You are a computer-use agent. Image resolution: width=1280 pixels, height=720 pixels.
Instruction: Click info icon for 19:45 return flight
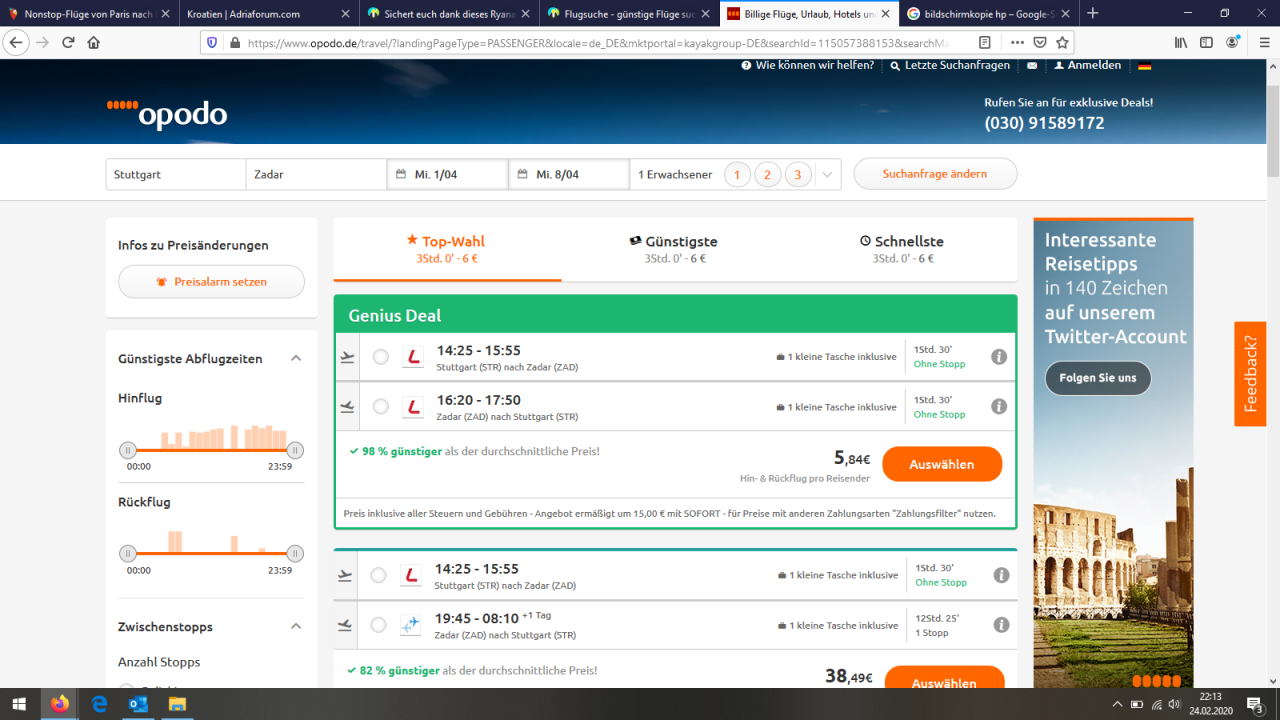(x=1001, y=625)
